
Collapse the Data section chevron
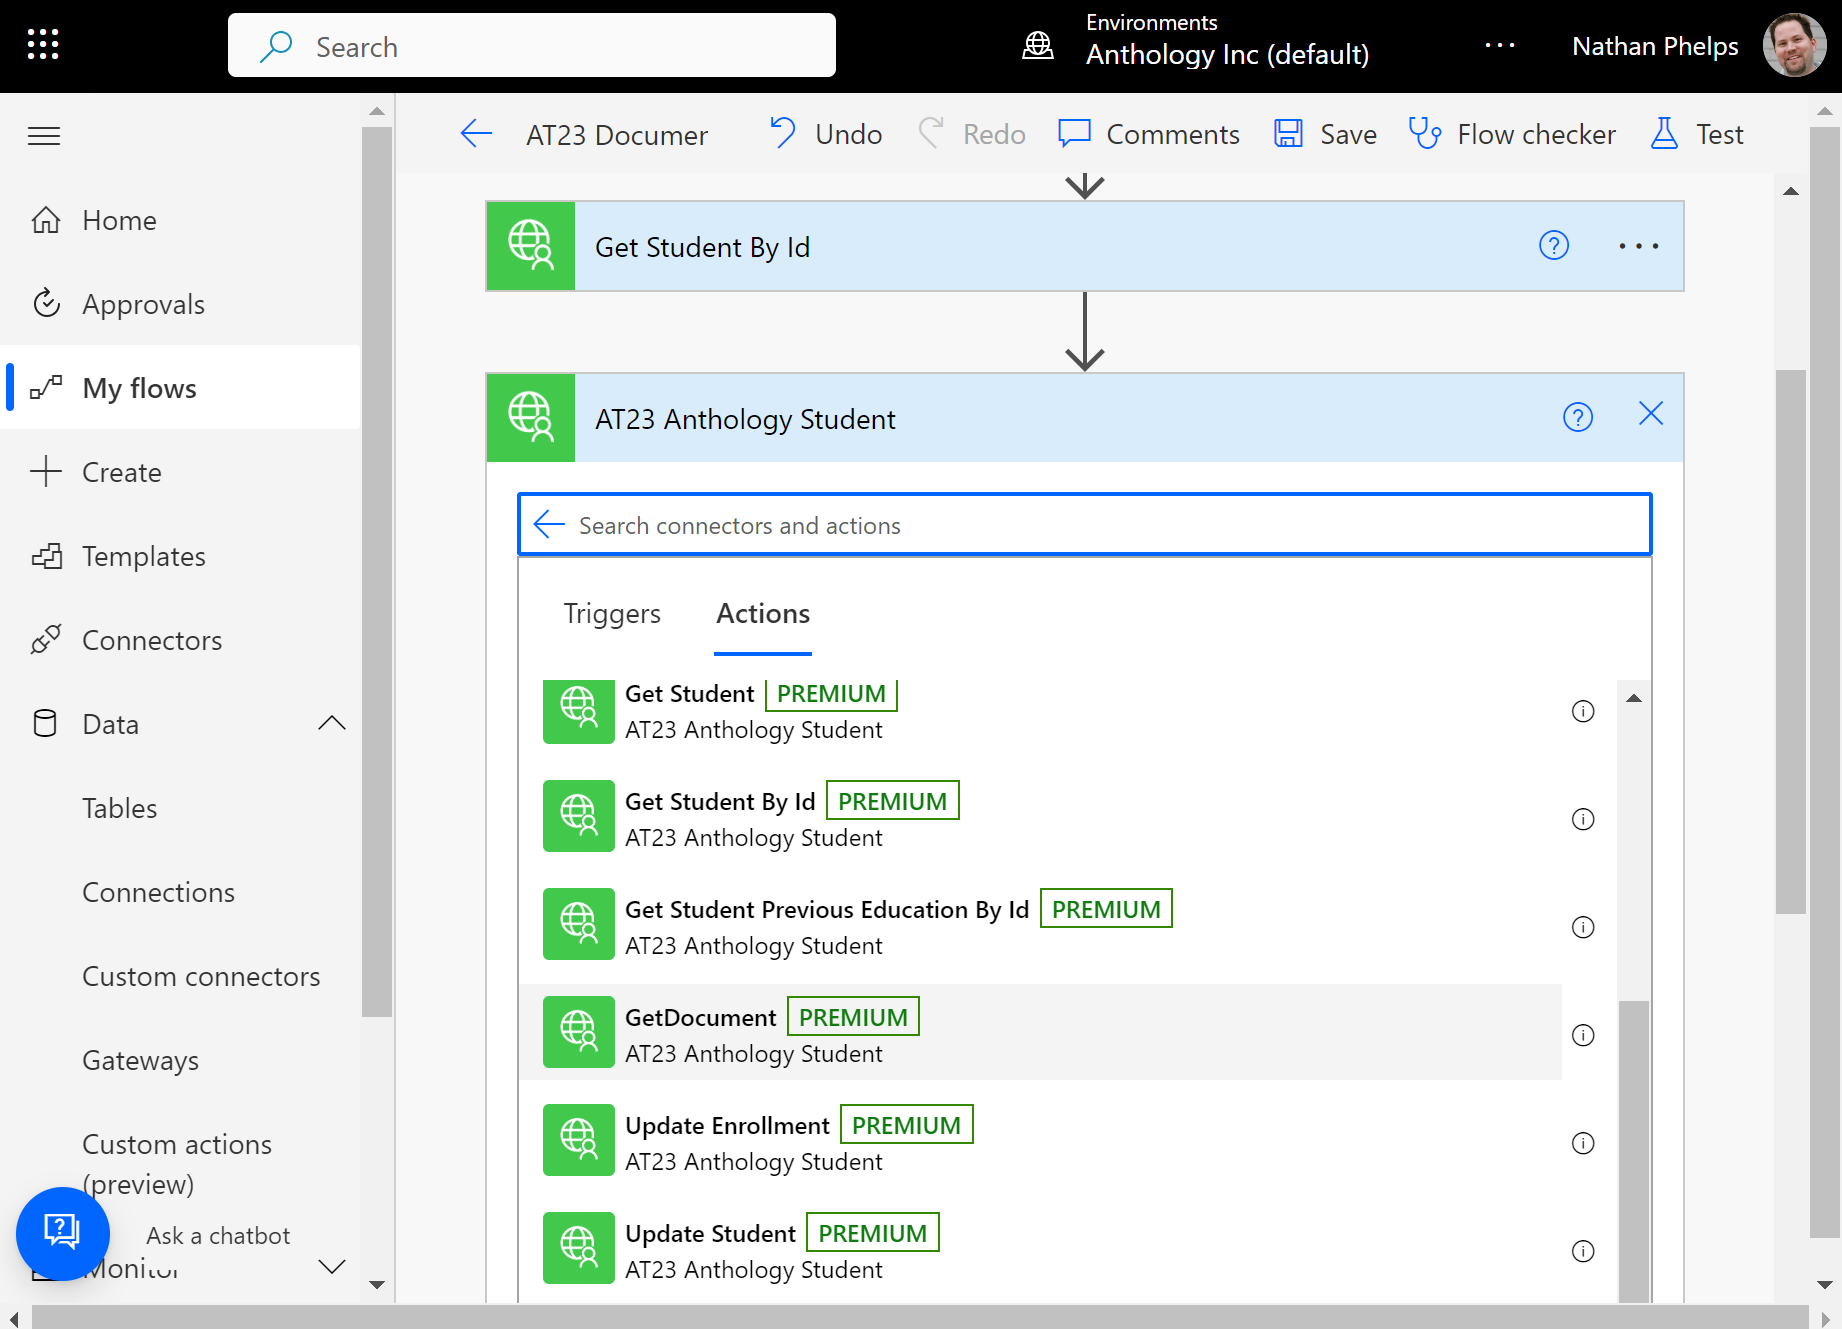(x=331, y=723)
